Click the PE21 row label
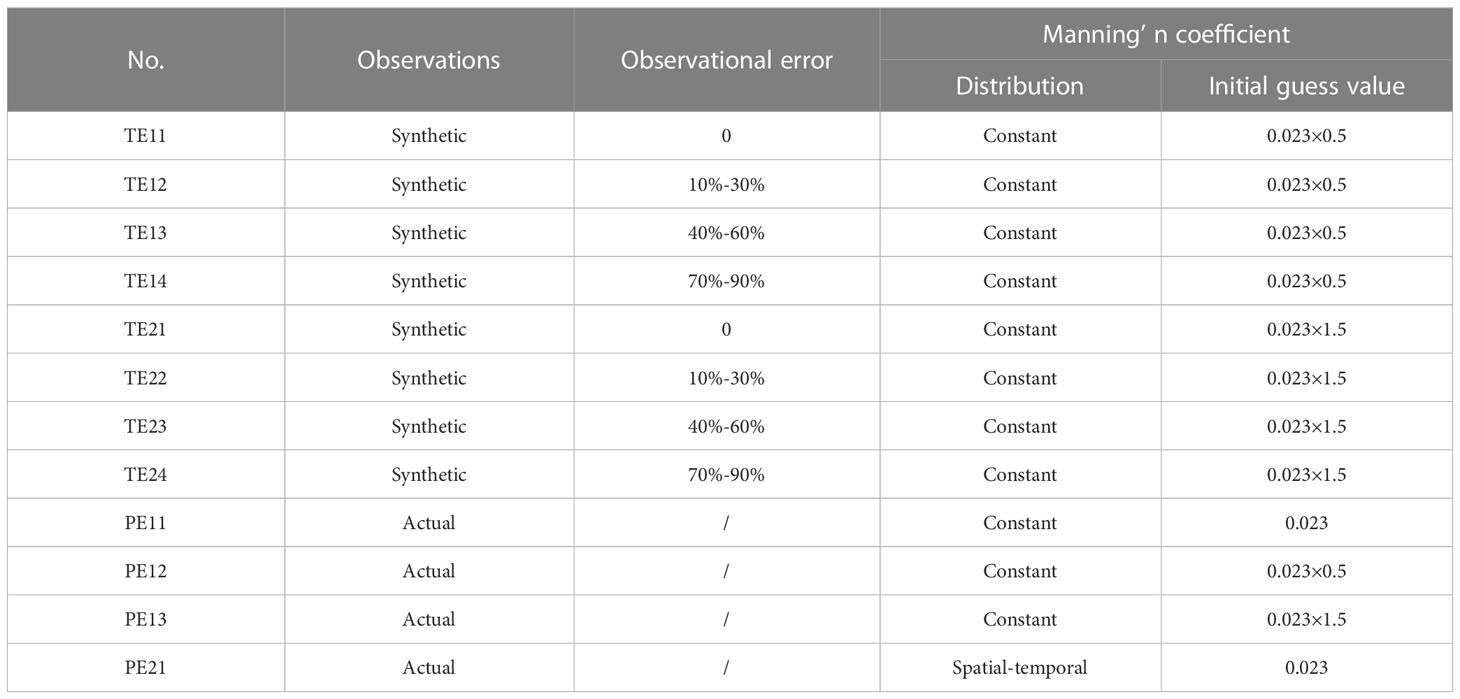 (146, 668)
